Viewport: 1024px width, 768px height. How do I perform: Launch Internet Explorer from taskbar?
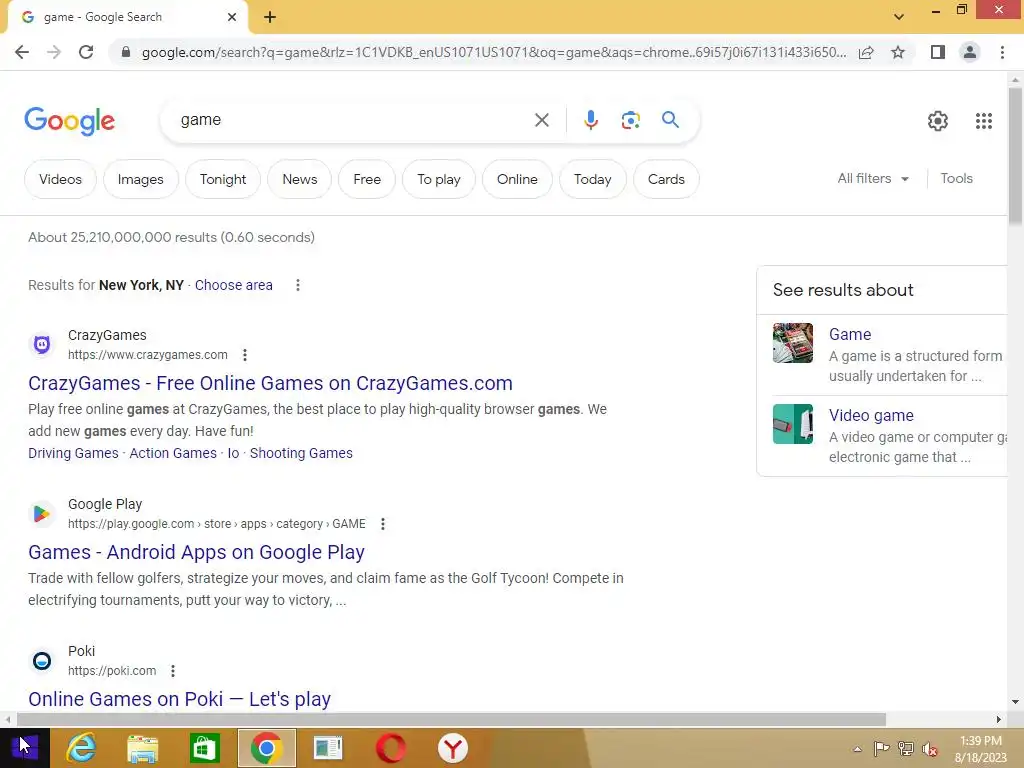pos(81,748)
